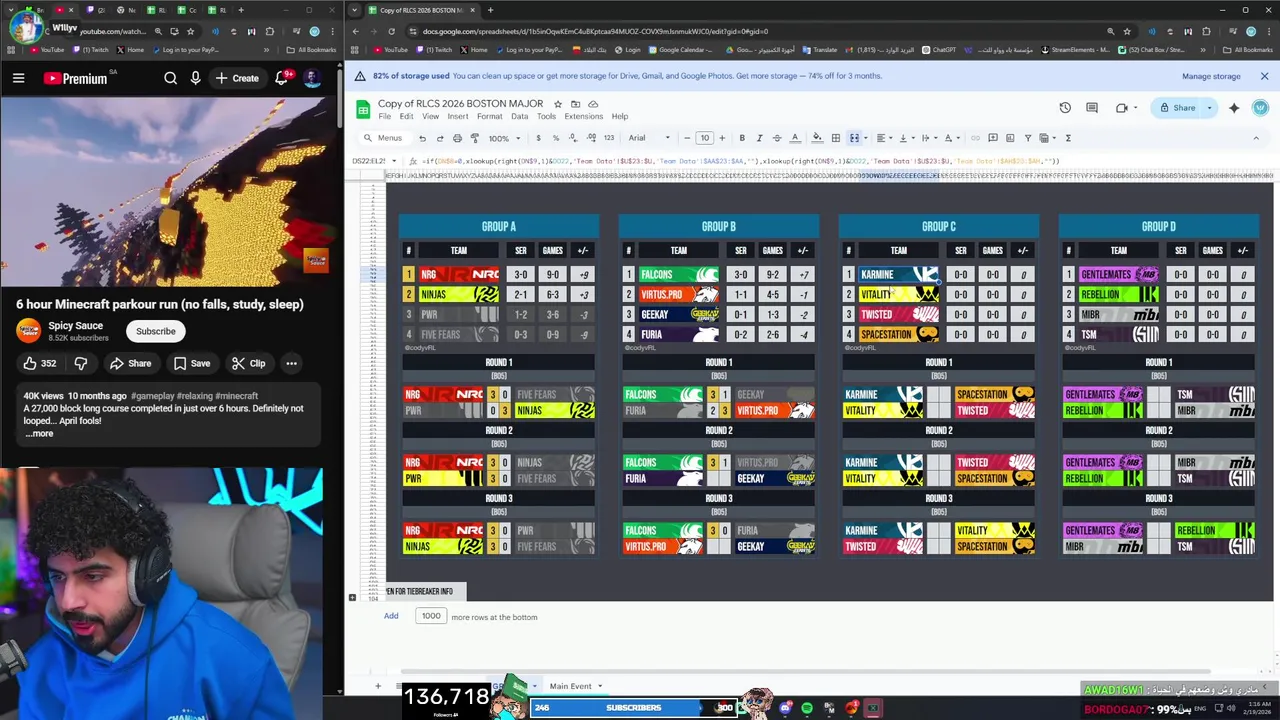Move the document to a folder
Image resolution: width=1280 pixels, height=720 pixels.
point(575,104)
